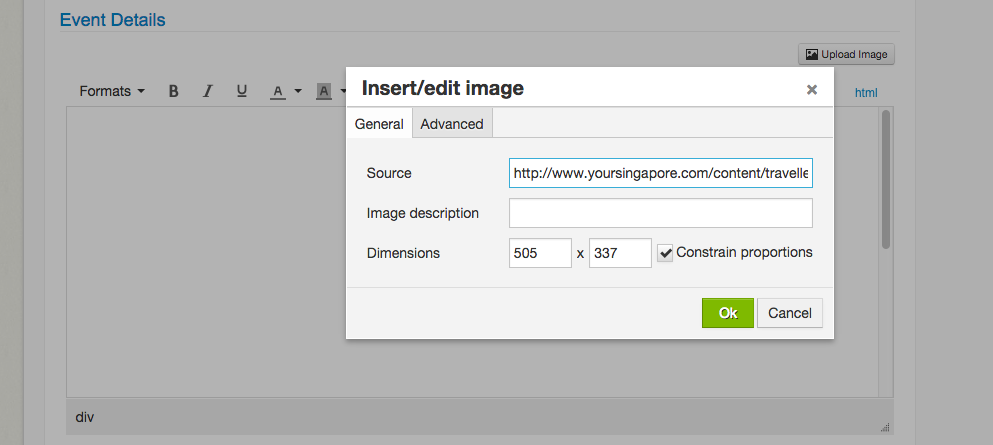Click the image width field 505
993x445 pixels.
tap(540, 253)
